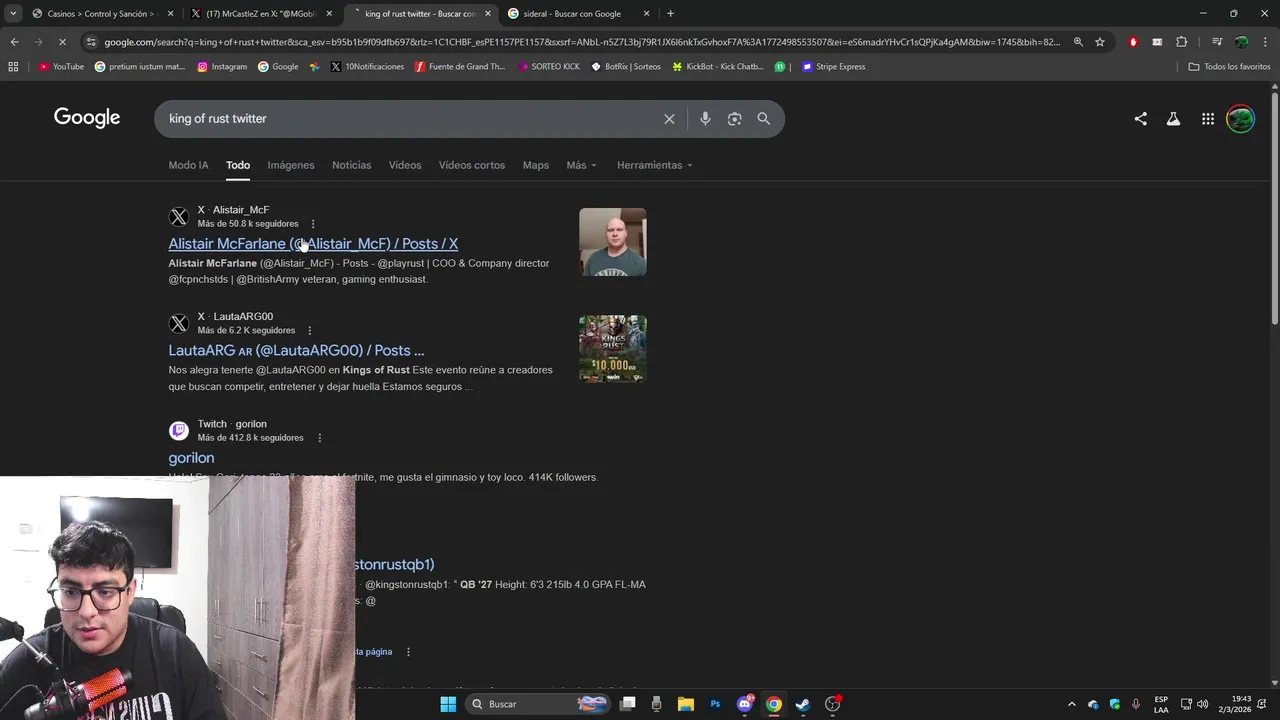
Task: Open the Google account avatar
Action: pyautogui.click(x=1240, y=119)
